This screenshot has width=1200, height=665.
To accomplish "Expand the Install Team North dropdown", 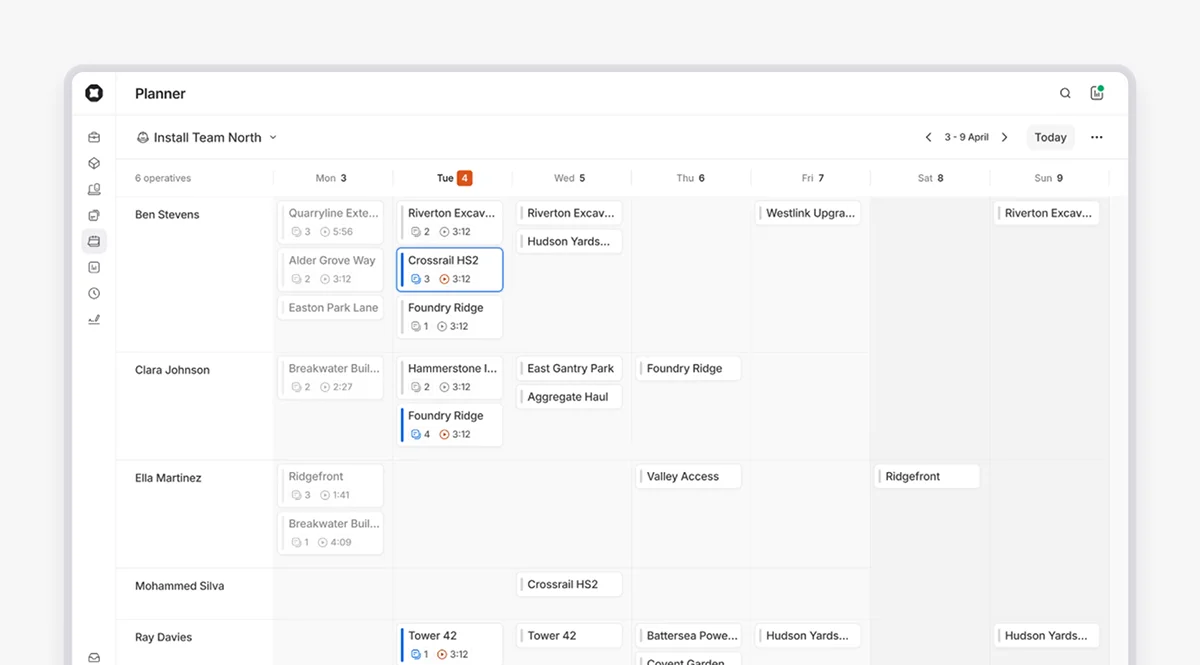I will tap(273, 137).
